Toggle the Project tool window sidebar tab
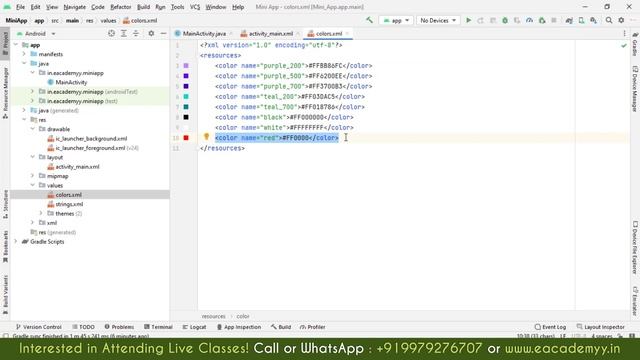Viewport: 640px width, 360px height. click(5, 44)
